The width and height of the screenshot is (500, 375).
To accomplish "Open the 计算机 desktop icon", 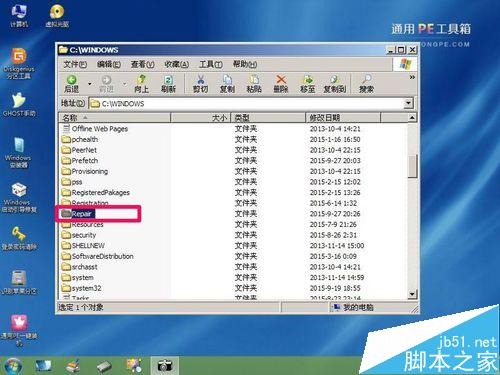I will 19,16.
